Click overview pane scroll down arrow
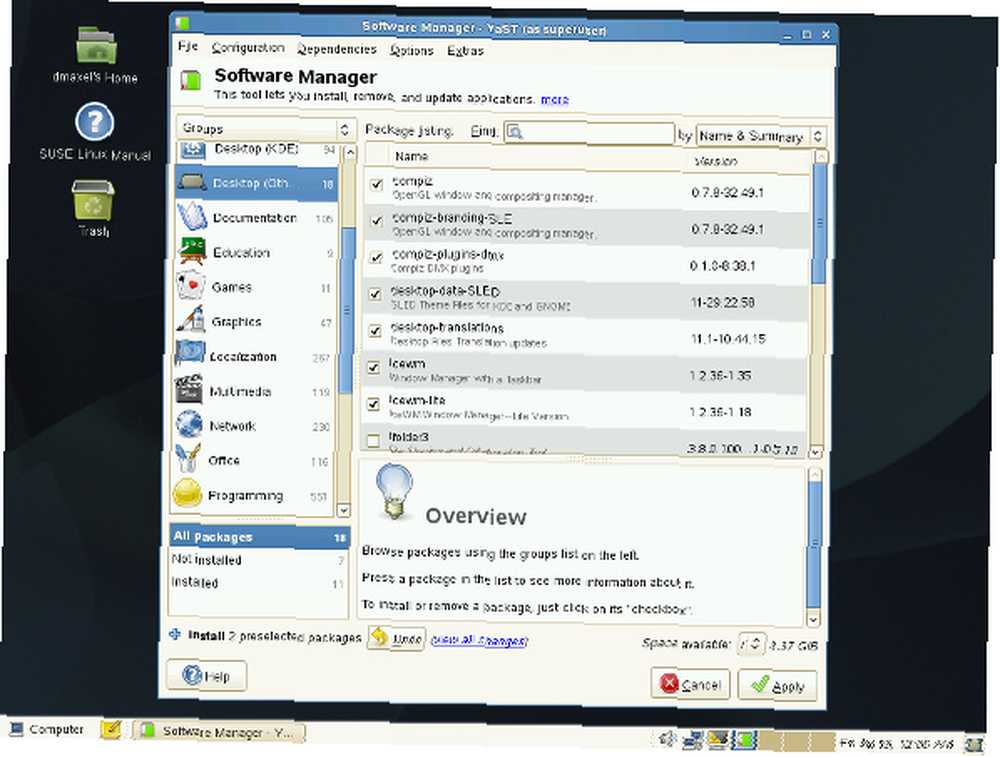Screen dimensions: 1000x757 812,618
